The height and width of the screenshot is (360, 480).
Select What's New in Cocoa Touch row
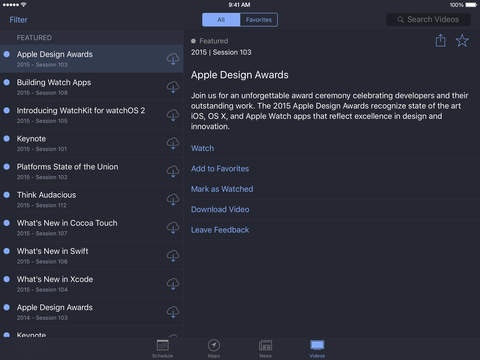pyautogui.click(x=92, y=228)
